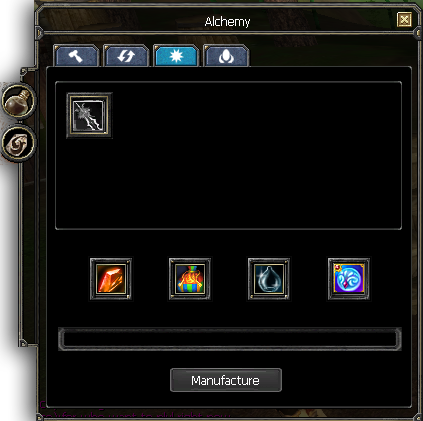Click the potion flask side icon

pos(19,101)
